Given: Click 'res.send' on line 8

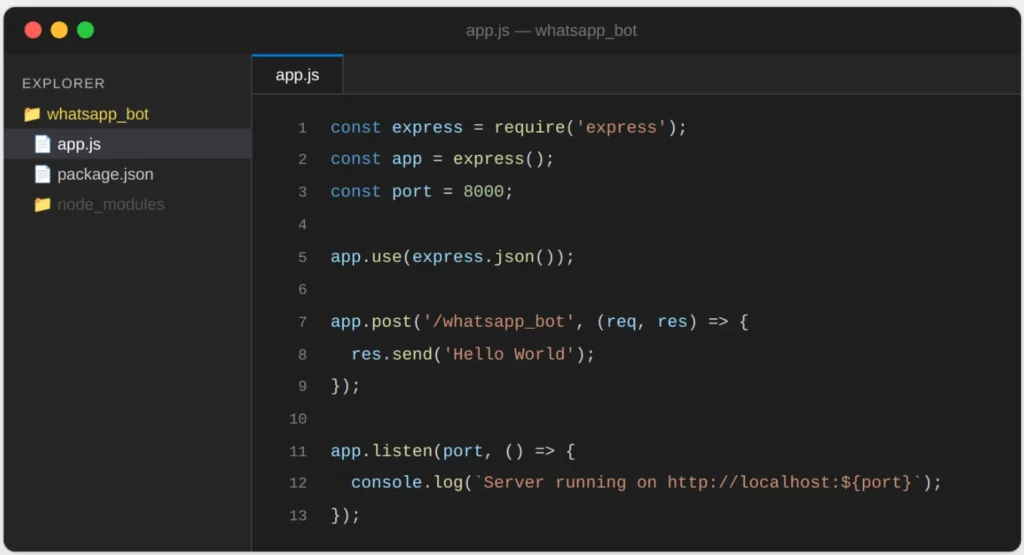Looking at the screenshot, I should point(392,355).
